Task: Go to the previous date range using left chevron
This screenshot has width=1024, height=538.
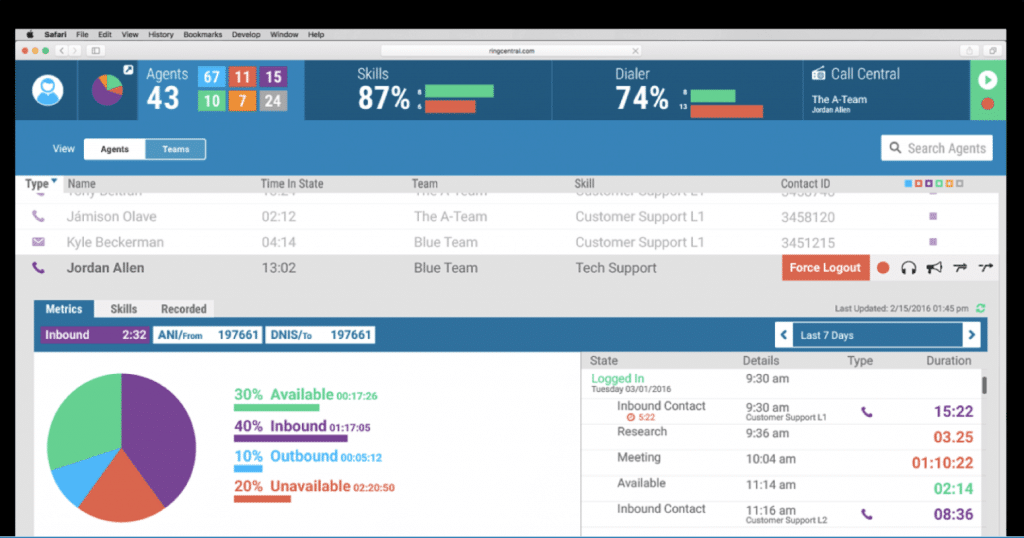Action: (785, 336)
